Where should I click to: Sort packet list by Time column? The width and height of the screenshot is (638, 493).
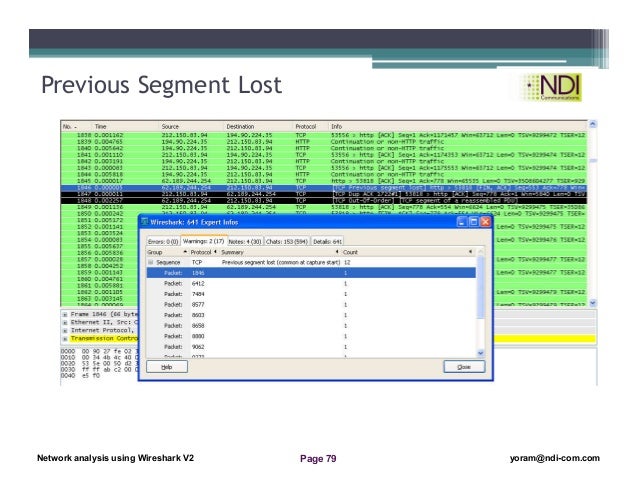(x=126, y=127)
